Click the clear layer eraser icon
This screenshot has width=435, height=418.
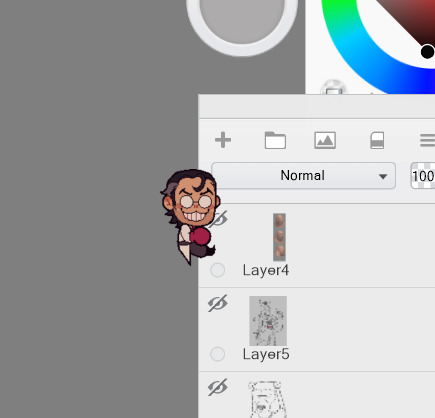[377, 140]
